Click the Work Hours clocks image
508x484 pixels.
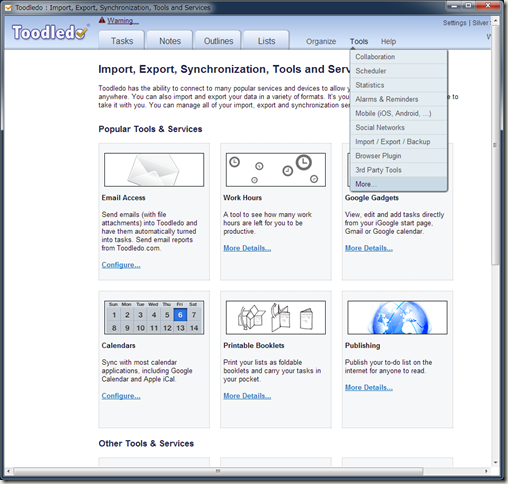pyautogui.click(x=276, y=170)
